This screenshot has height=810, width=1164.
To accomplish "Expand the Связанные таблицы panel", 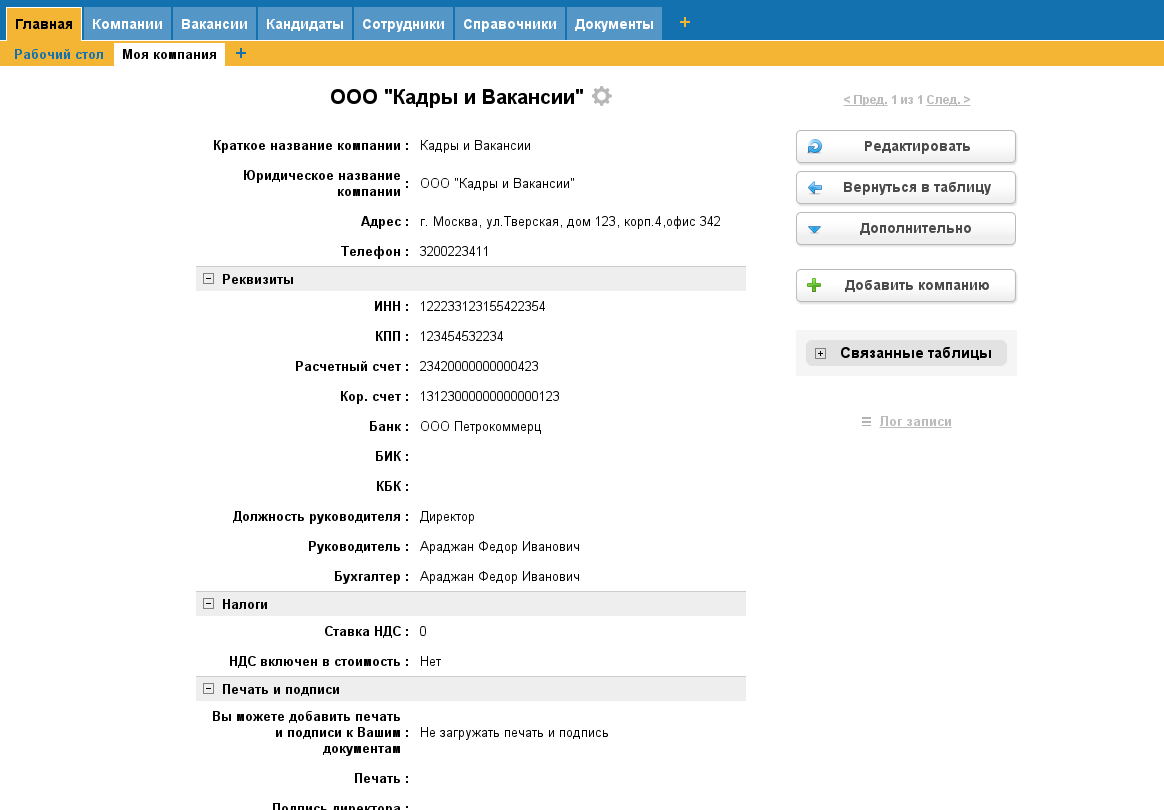I will [x=821, y=353].
